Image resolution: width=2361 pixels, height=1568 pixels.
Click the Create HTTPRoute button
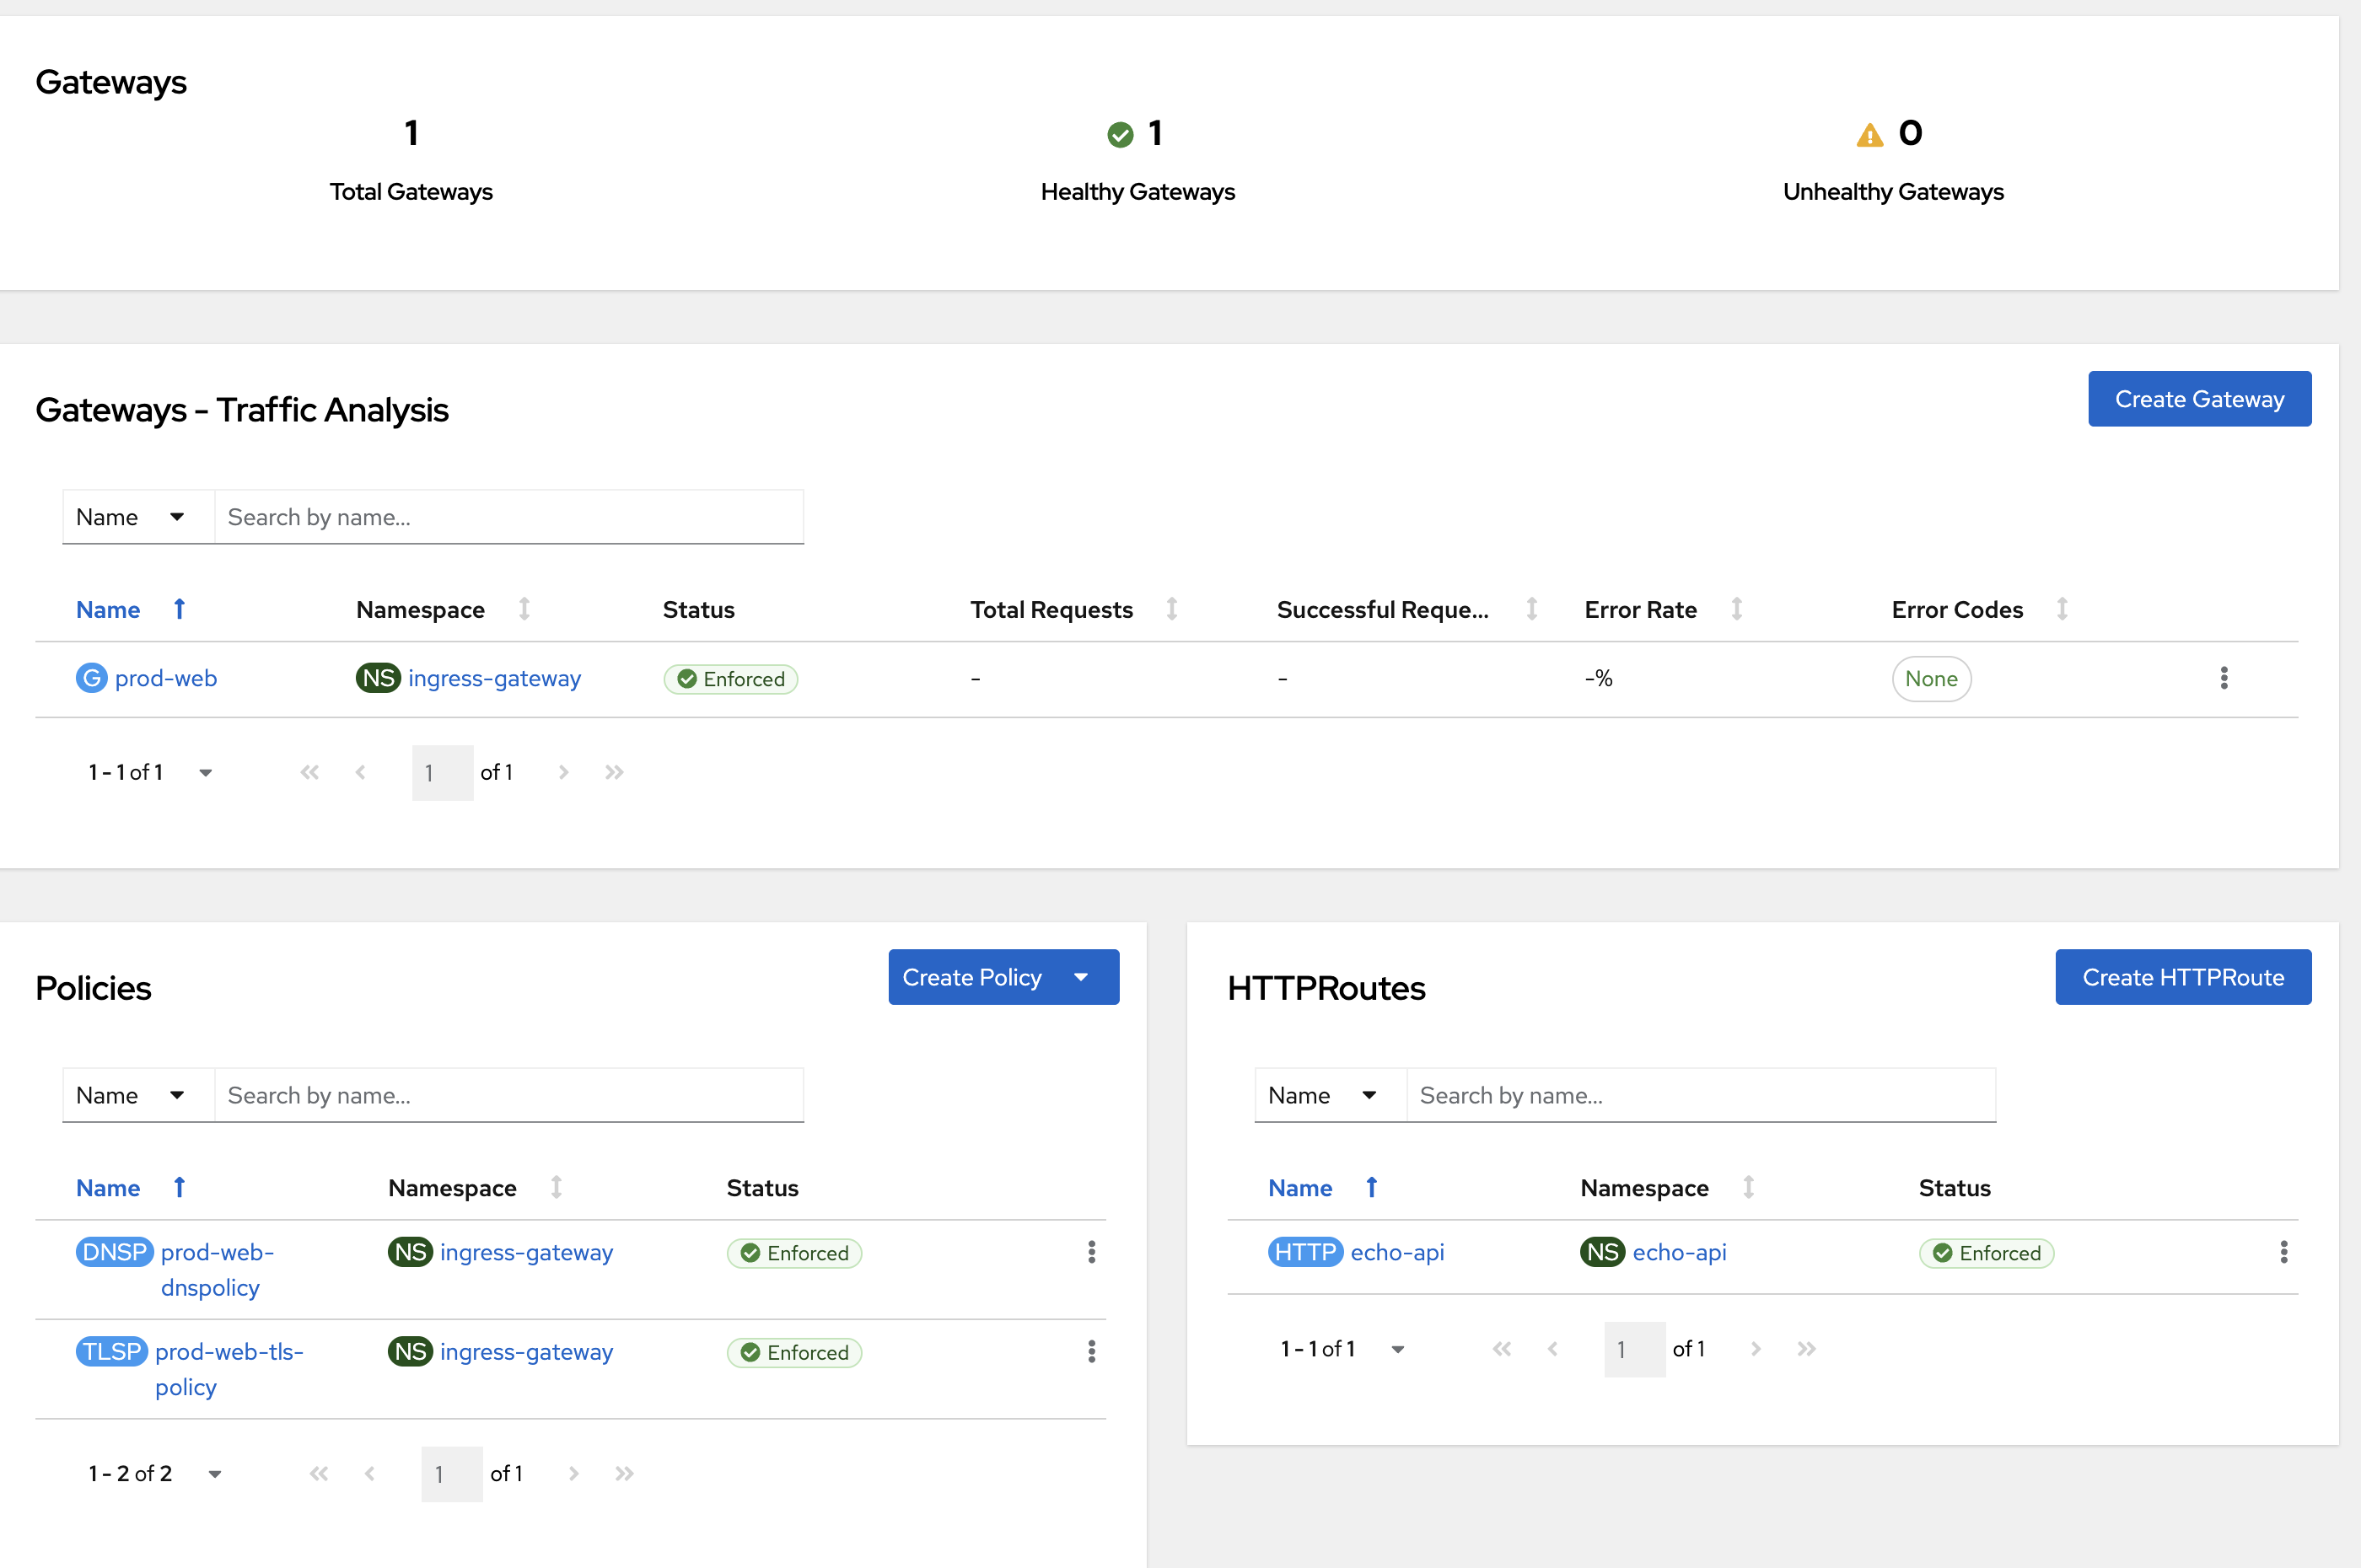(x=2183, y=977)
